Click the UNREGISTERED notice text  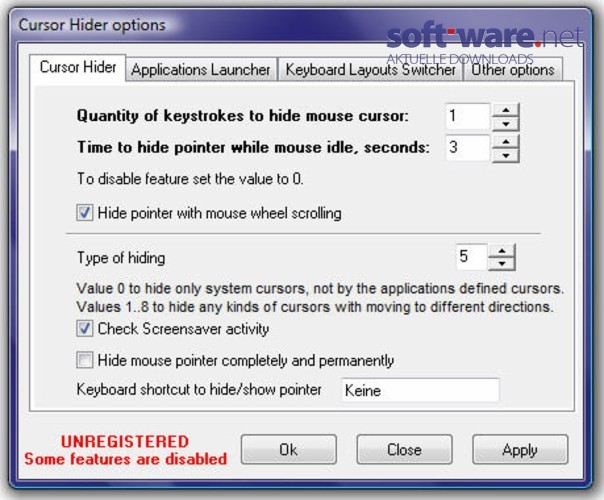[x=125, y=441]
